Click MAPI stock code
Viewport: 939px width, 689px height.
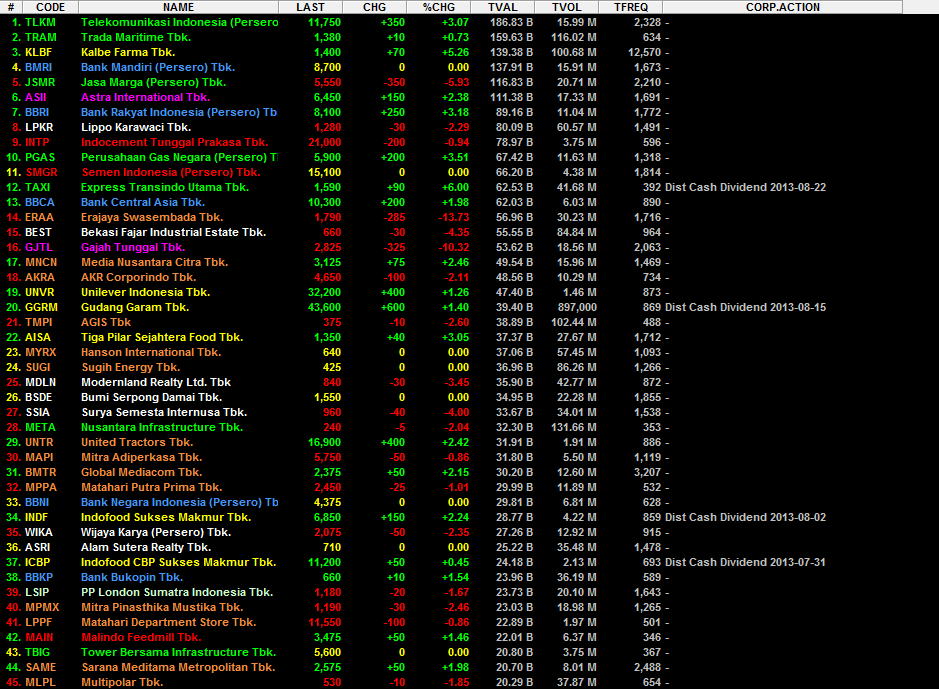[x=39, y=457]
